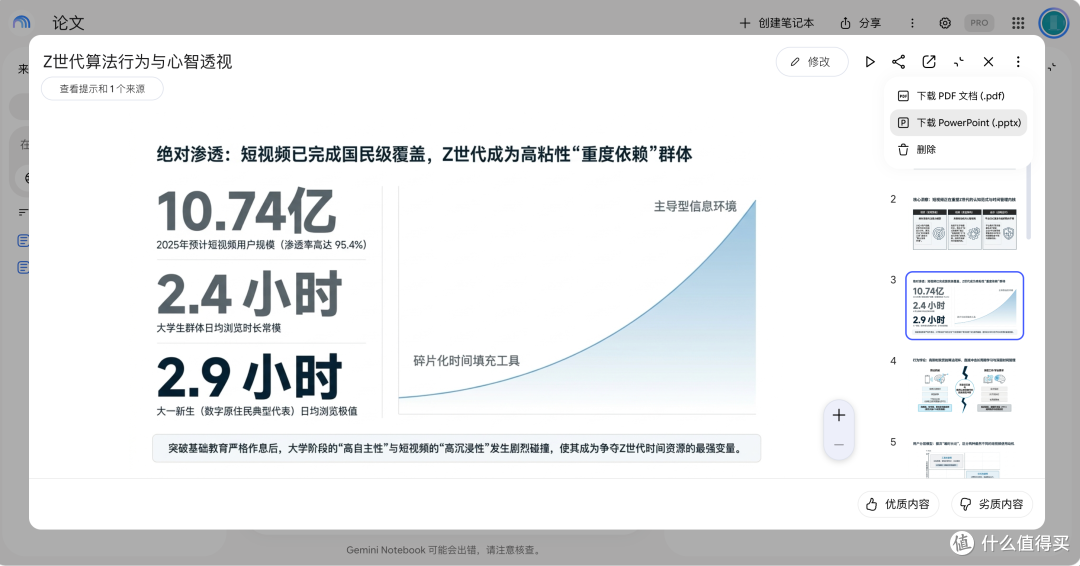Viewport: 1080px width, 566px height.
Task: Click the PDF file icon in menu
Action: coord(903,96)
